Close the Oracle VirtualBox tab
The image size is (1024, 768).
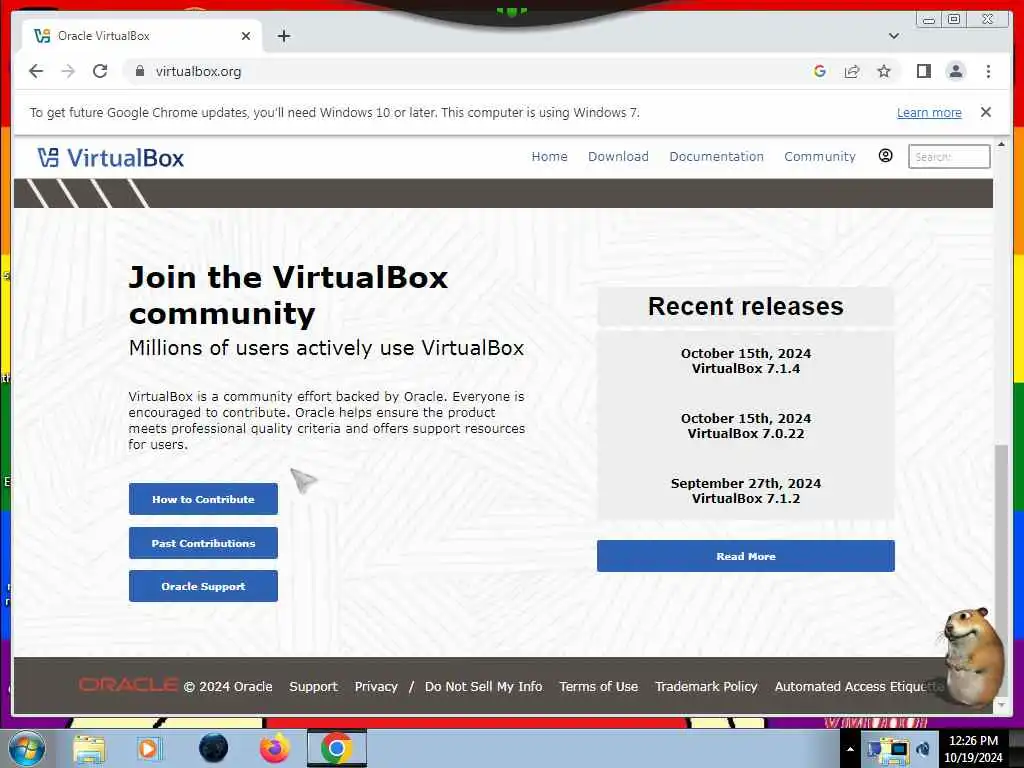pos(246,36)
